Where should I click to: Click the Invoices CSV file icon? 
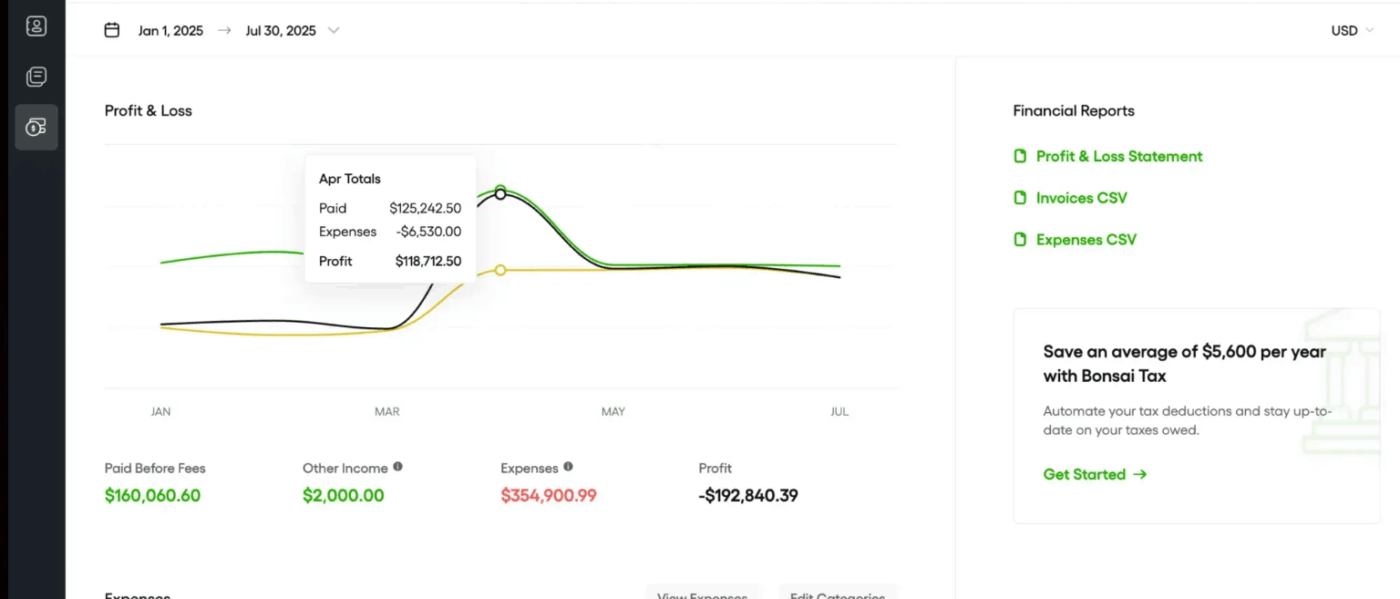(x=1020, y=198)
